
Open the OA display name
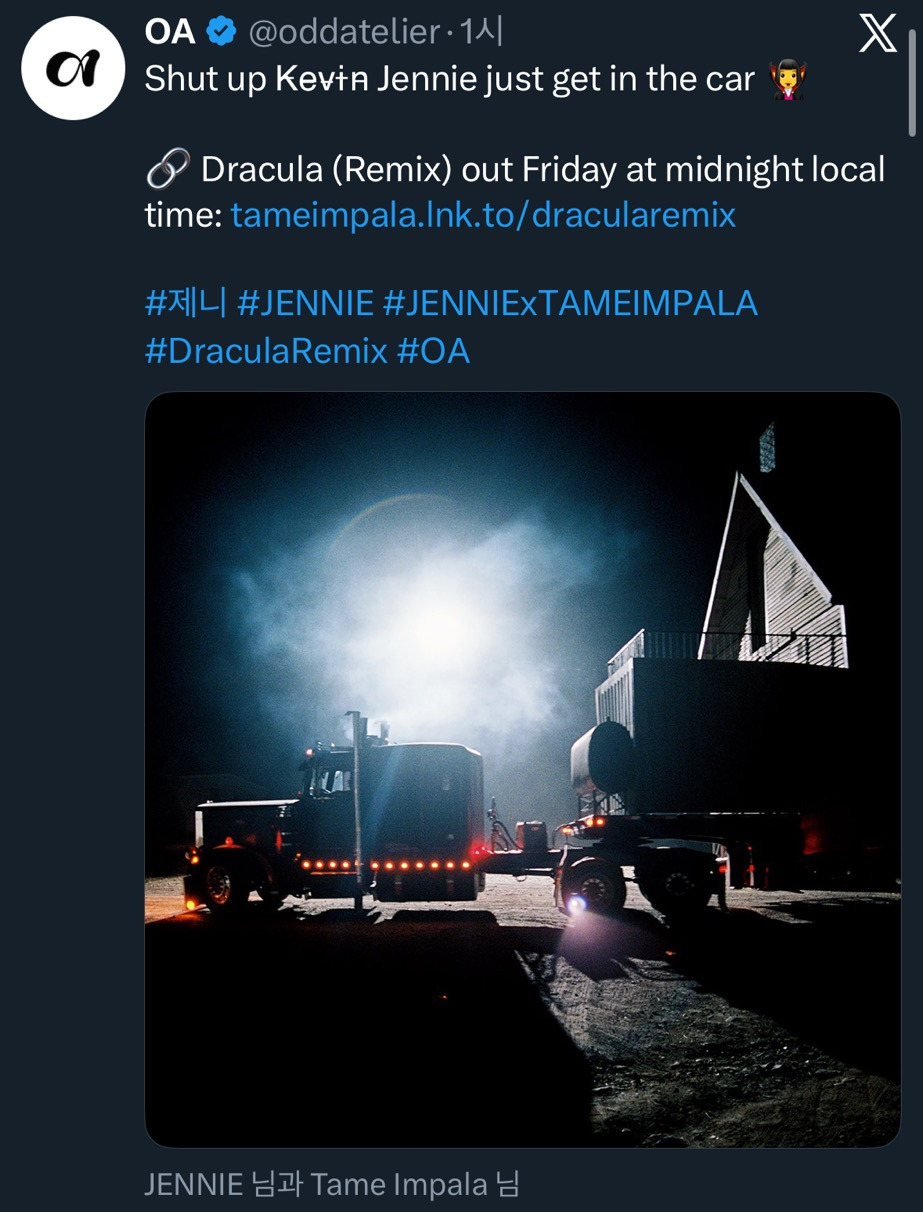[x=169, y=32]
